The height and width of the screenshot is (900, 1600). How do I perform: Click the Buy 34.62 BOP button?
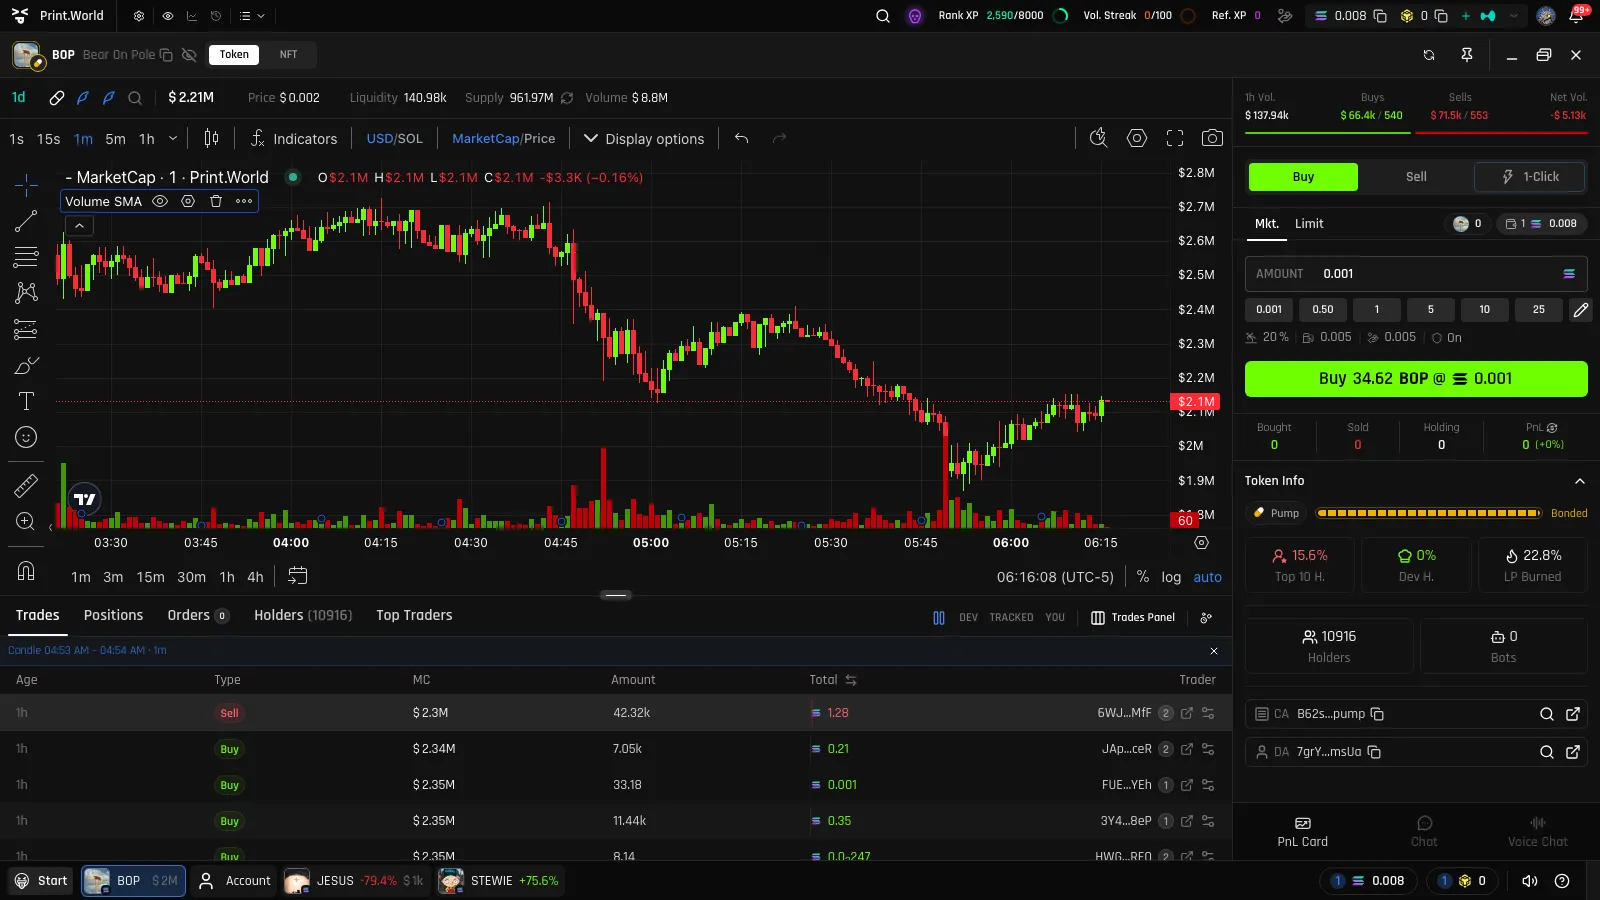(1416, 379)
